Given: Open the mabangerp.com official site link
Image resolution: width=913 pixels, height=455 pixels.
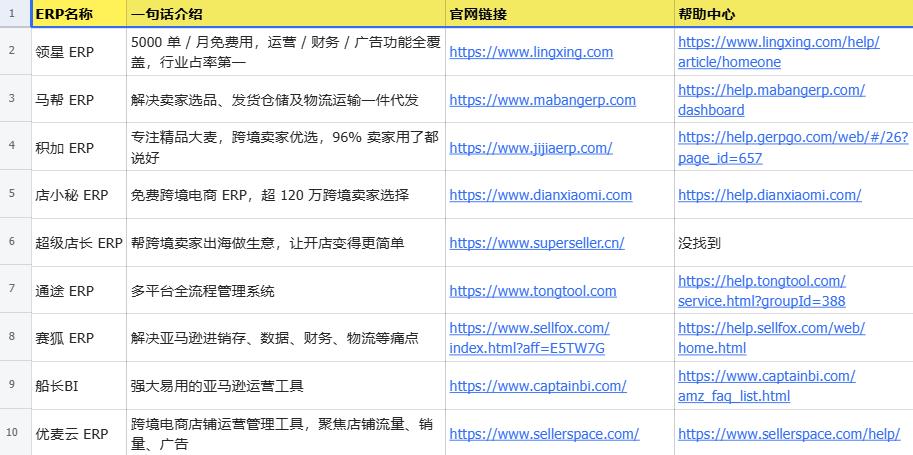Looking at the screenshot, I should click(543, 100).
